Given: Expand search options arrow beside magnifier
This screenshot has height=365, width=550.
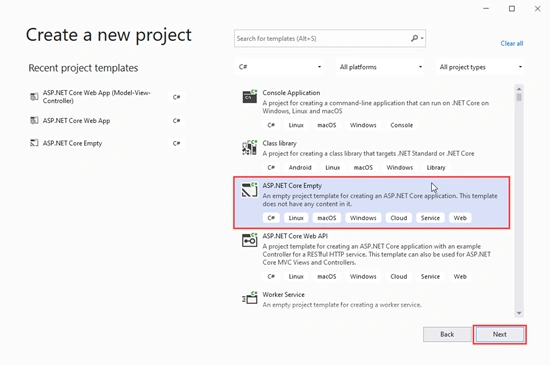Looking at the screenshot, I should click(x=422, y=39).
